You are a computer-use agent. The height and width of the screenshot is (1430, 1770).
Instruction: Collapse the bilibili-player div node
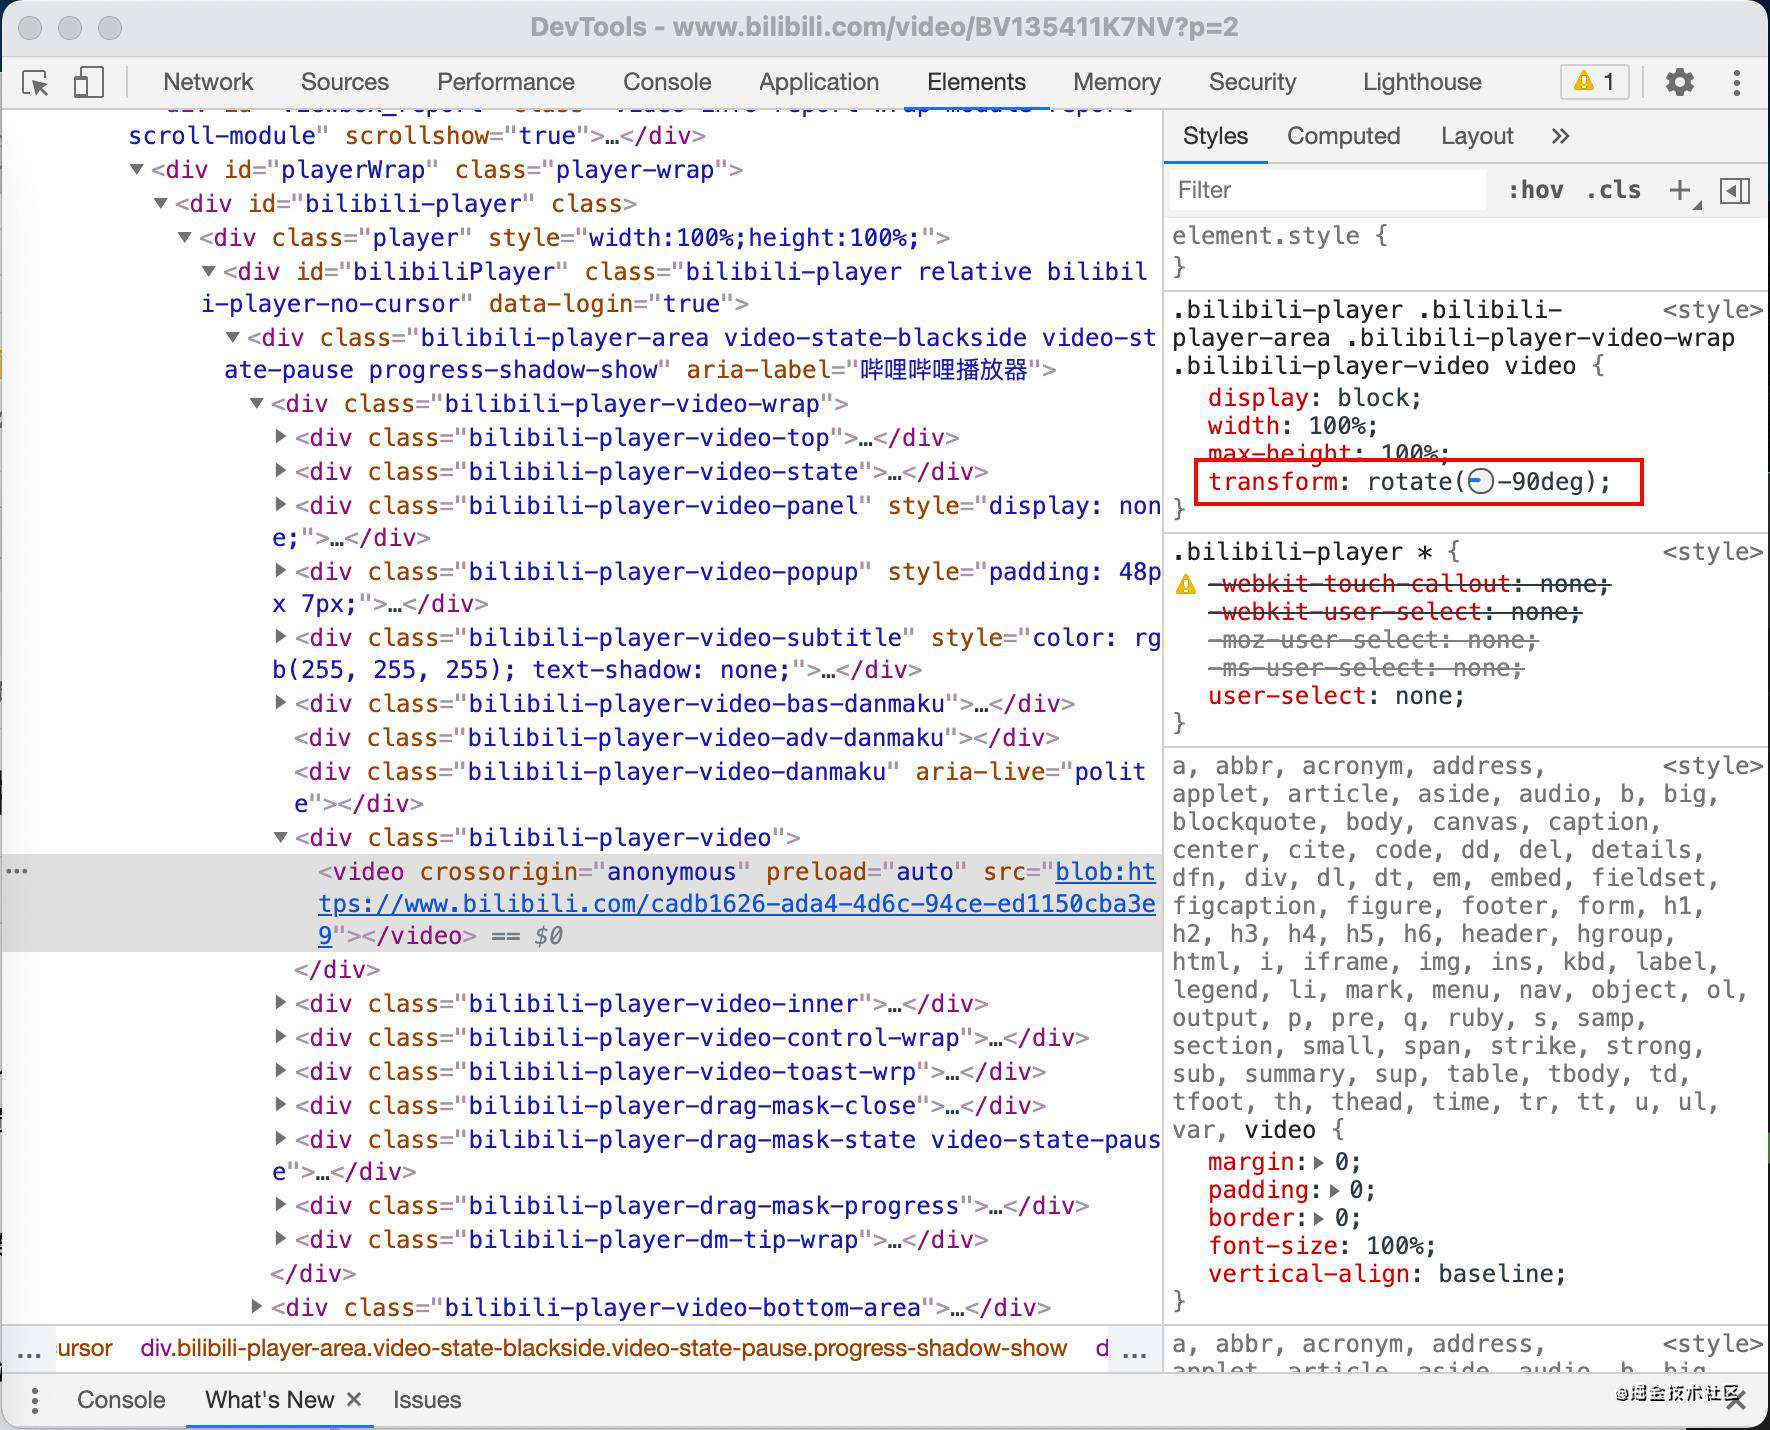[161, 204]
